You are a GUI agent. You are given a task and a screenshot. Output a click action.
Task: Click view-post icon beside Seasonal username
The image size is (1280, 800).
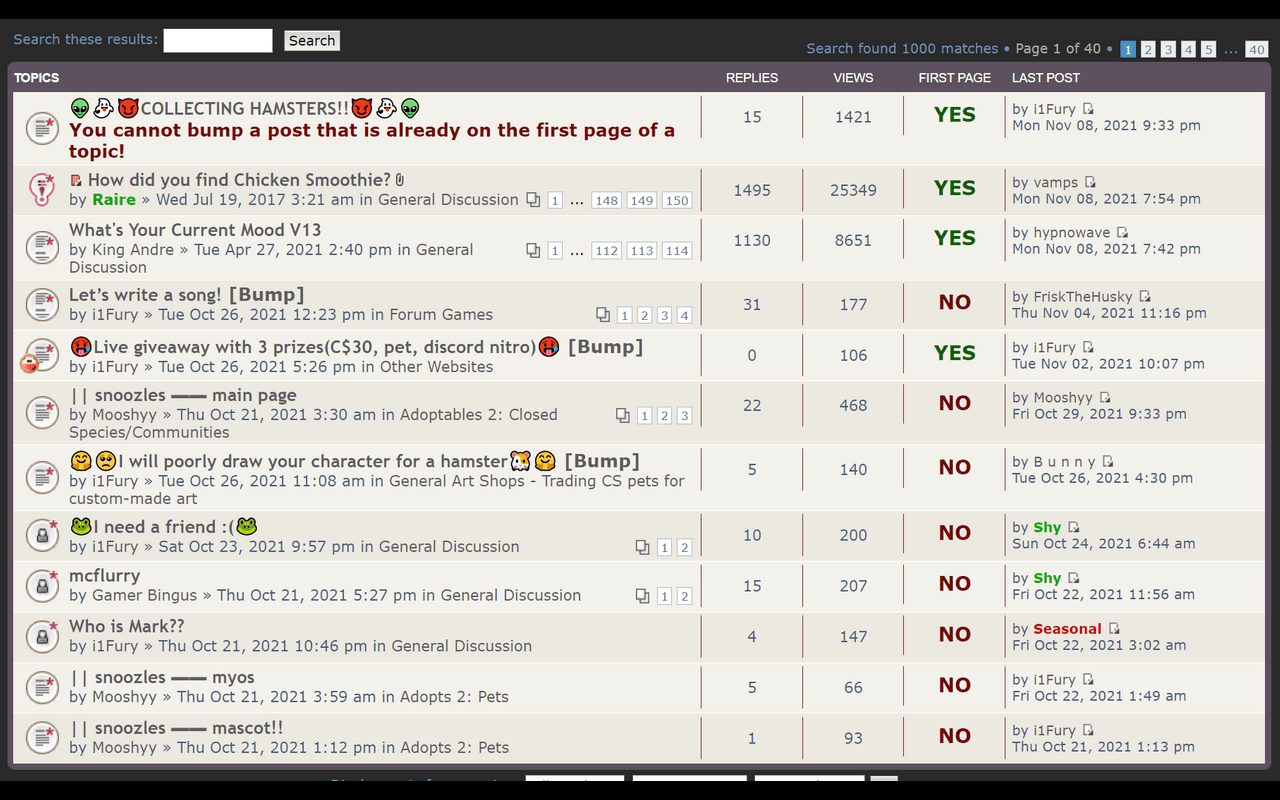pos(1114,629)
